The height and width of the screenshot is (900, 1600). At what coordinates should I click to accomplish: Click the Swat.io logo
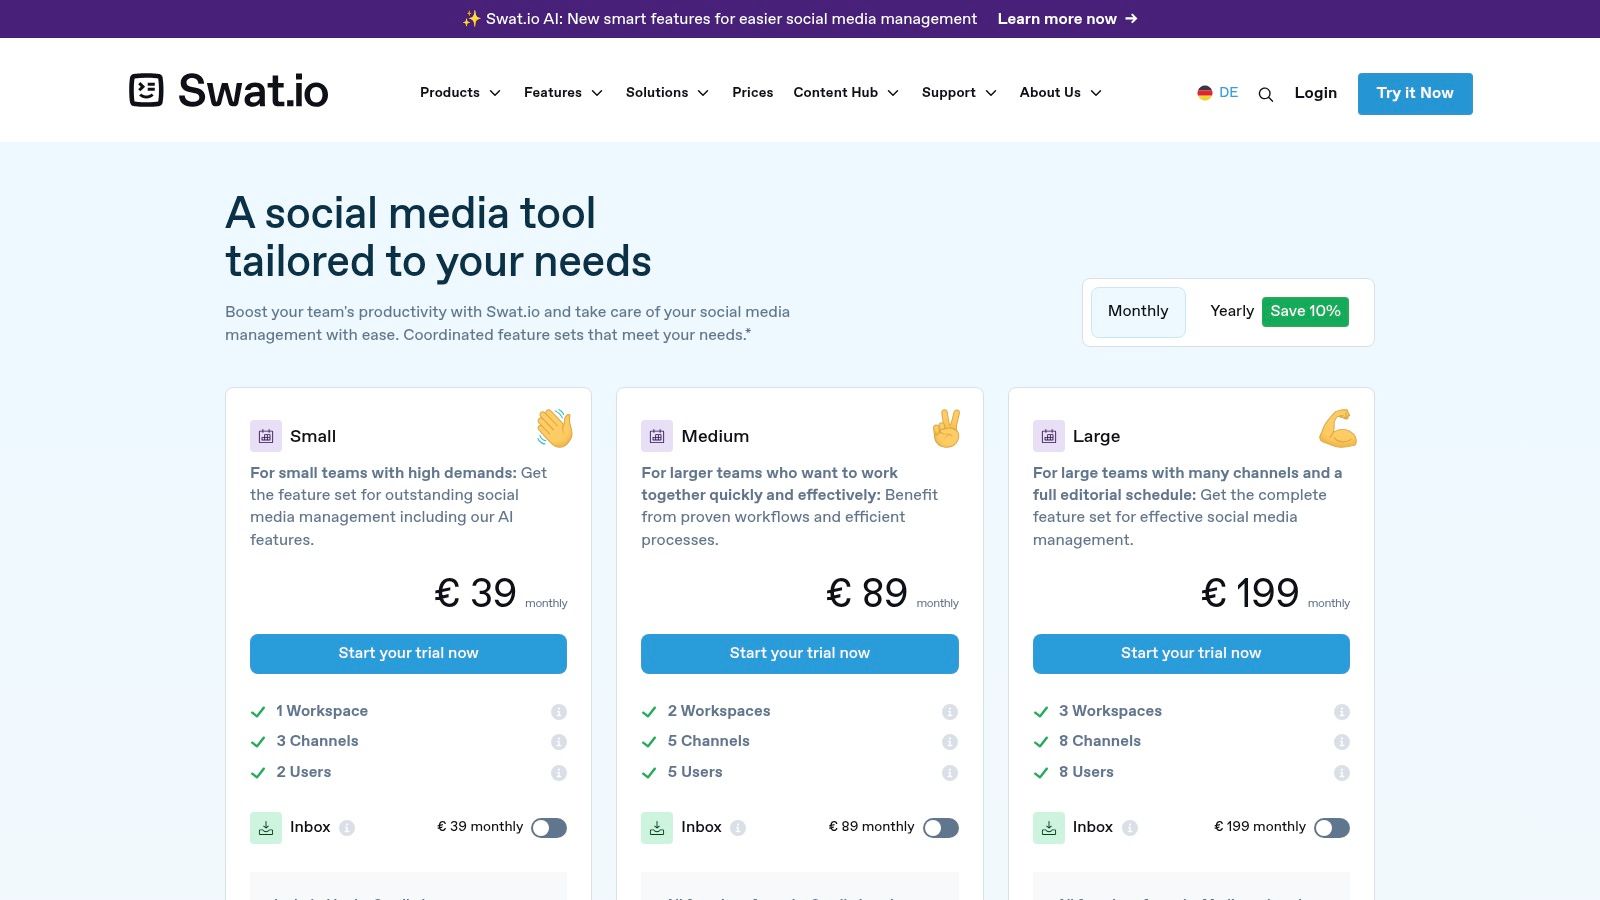[x=229, y=90]
